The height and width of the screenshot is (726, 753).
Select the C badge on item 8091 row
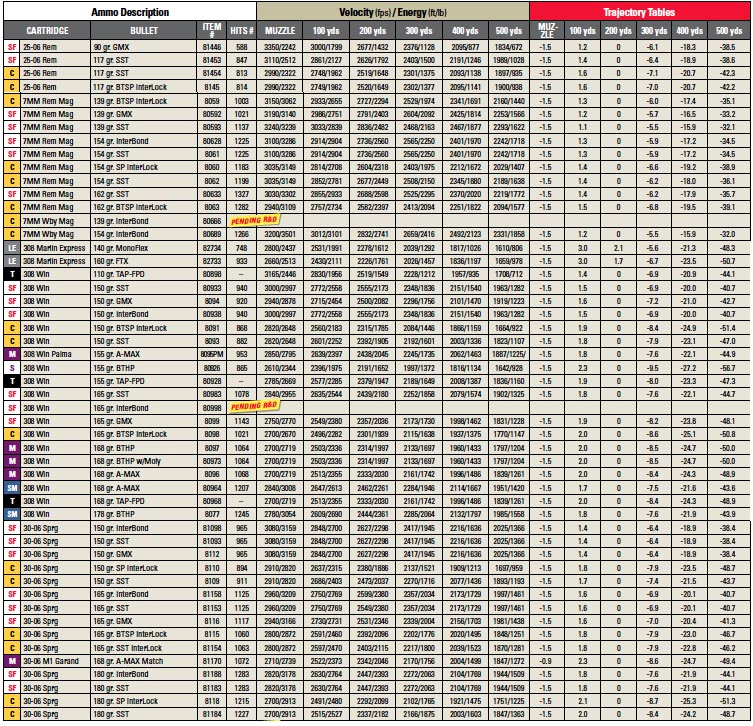pyautogui.click(x=12, y=328)
